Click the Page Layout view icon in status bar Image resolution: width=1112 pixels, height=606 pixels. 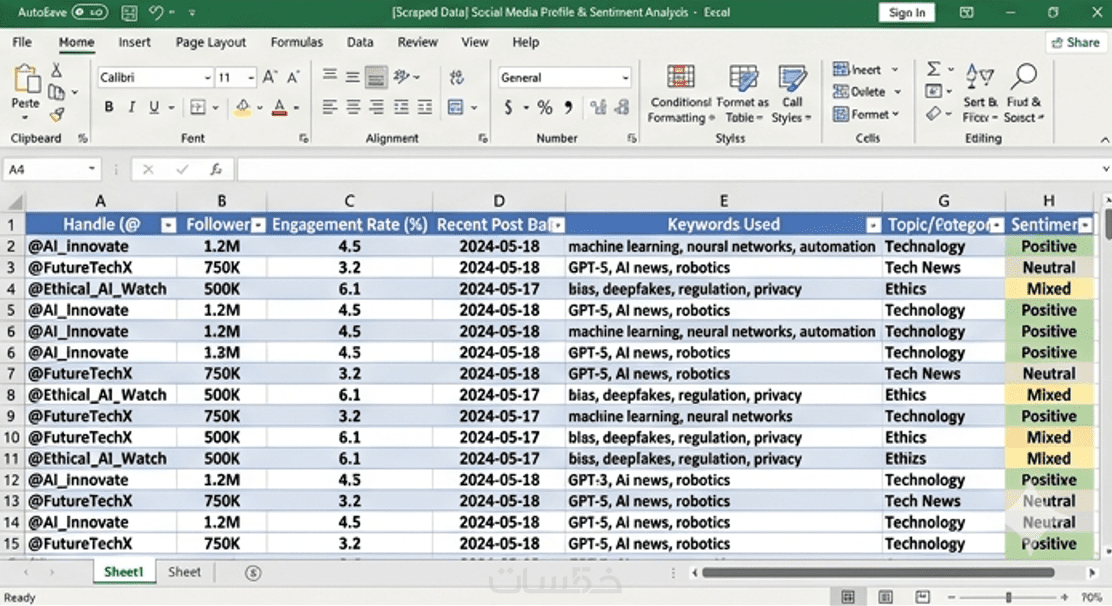885,597
